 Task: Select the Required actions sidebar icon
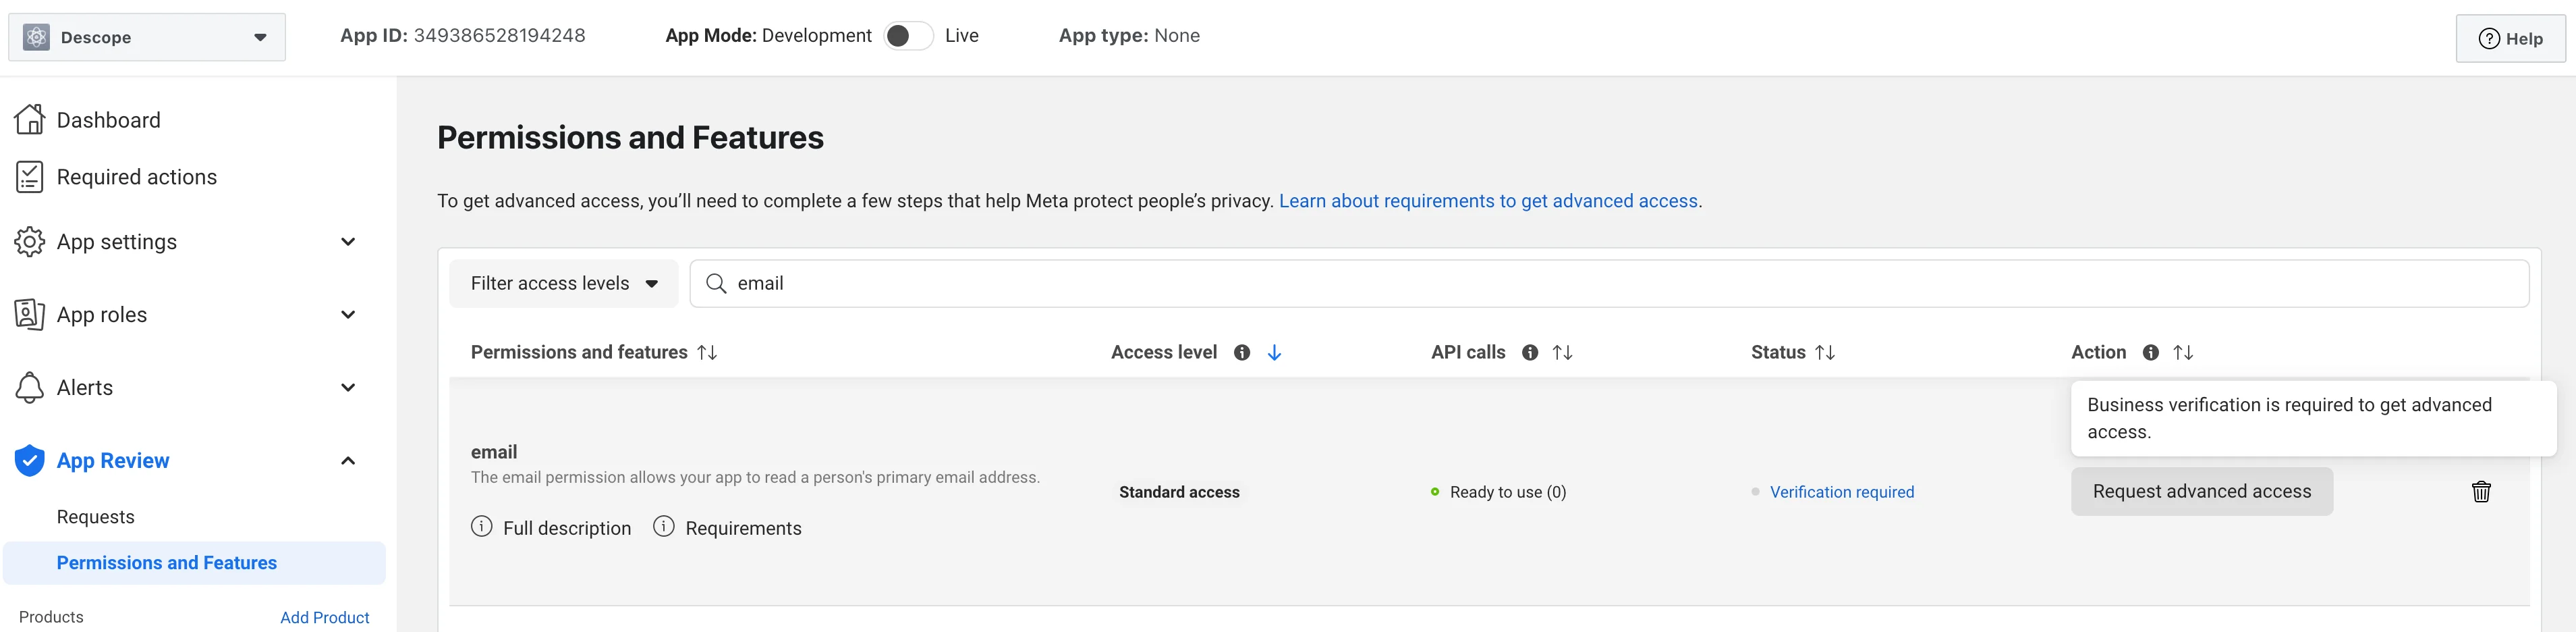(x=30, y=176)
